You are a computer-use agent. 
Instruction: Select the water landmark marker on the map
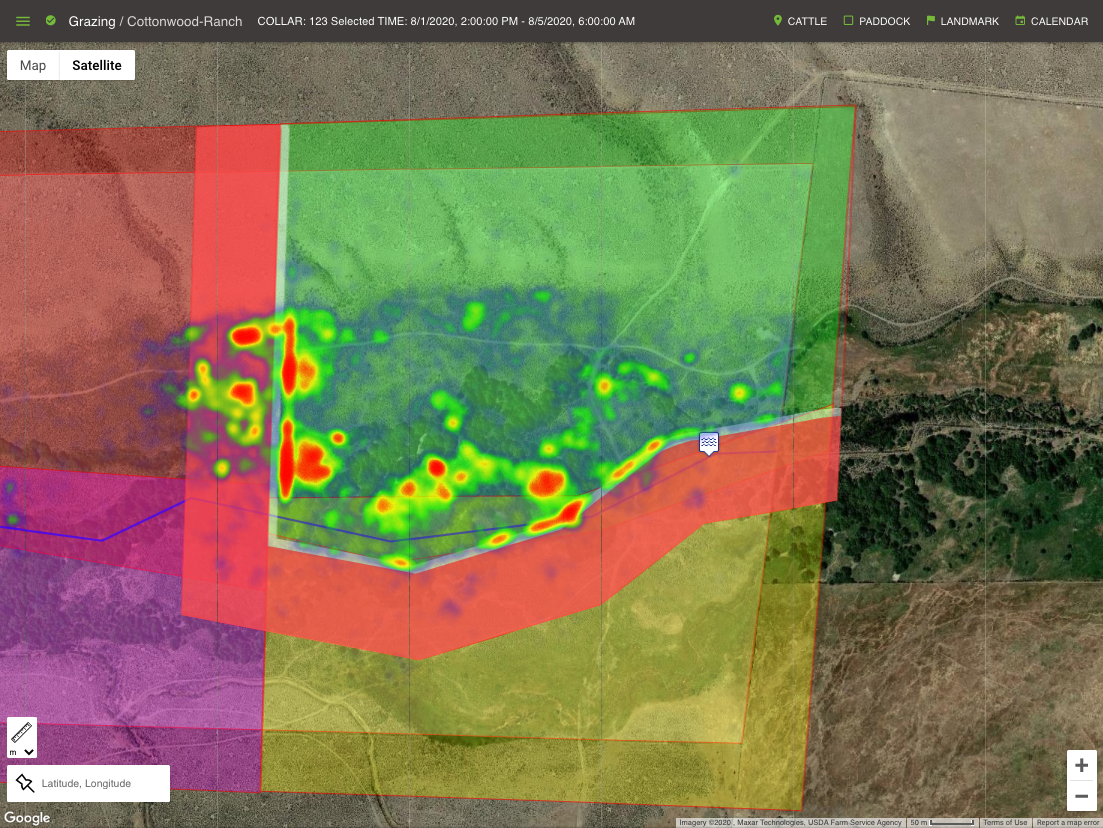pyautogui.click(x=709, y=441)
